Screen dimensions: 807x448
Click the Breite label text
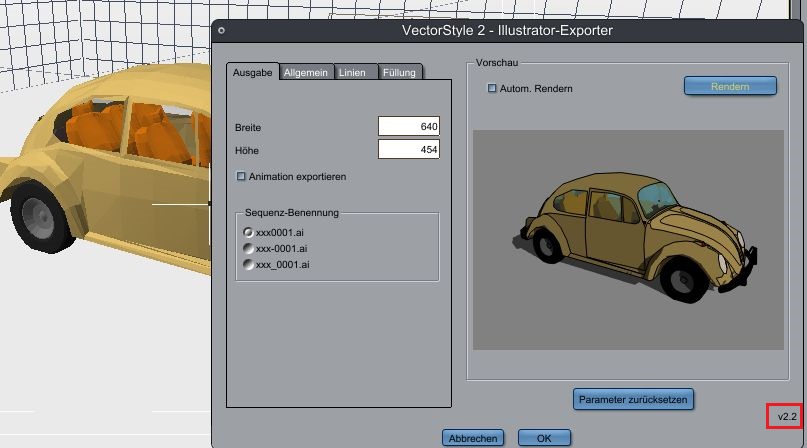[248, 127]
